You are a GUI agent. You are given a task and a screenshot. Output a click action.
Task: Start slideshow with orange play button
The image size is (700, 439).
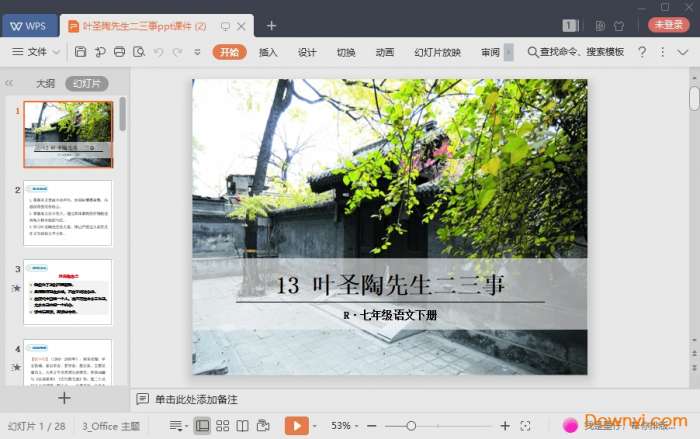(x=296, y=426)
